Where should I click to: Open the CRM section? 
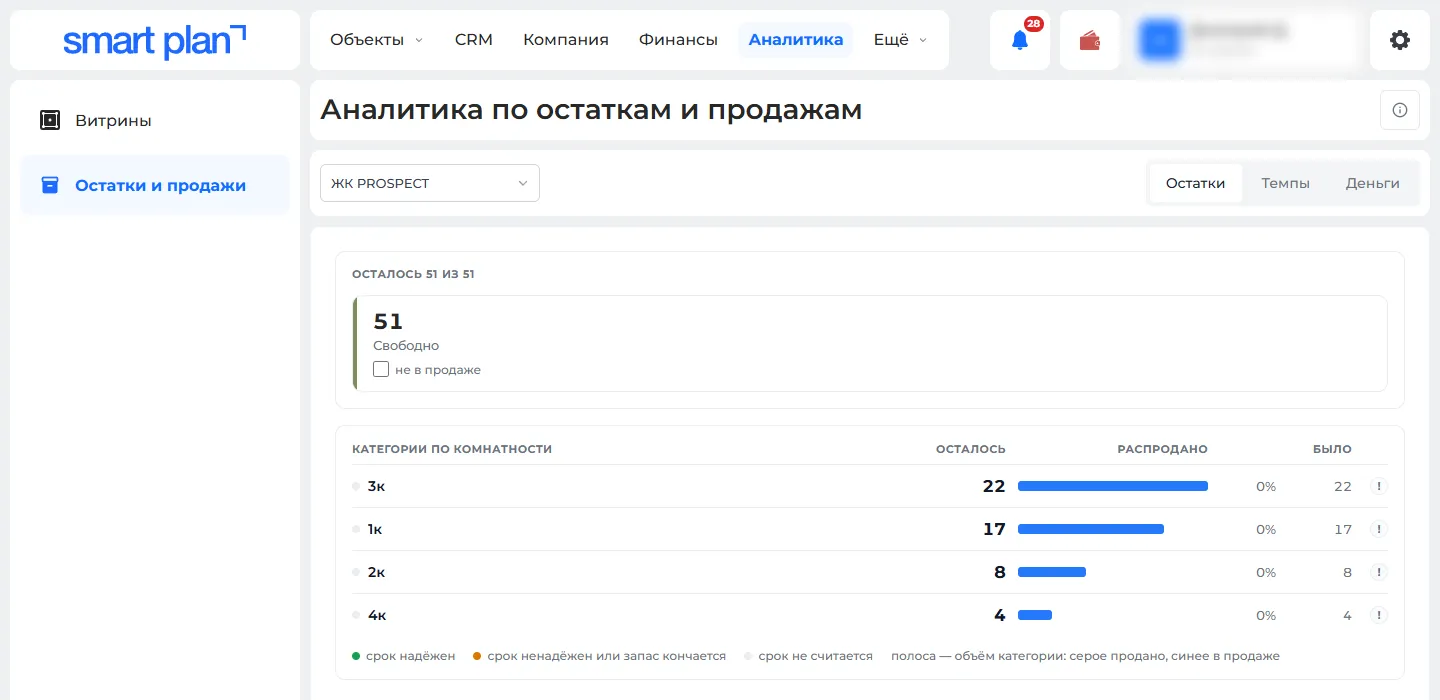click(x=474, y=40)
